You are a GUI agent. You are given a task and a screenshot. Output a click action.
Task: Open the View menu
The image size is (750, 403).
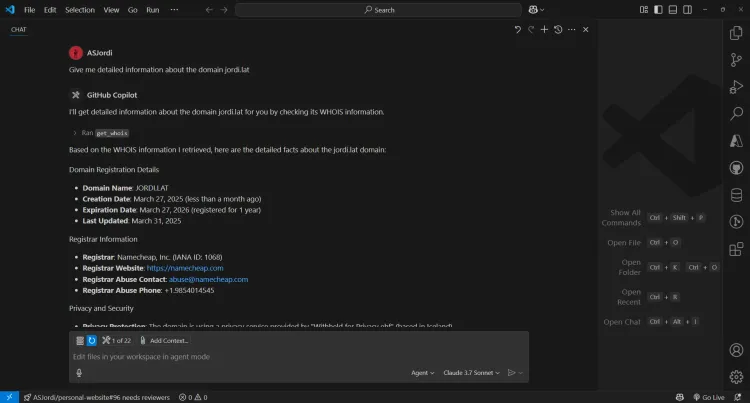pos(111,10)
